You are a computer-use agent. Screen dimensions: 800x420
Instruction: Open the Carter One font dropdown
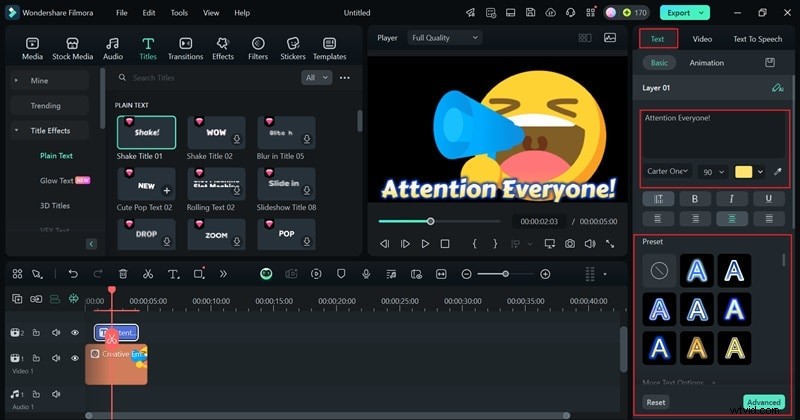click(667, 171)
